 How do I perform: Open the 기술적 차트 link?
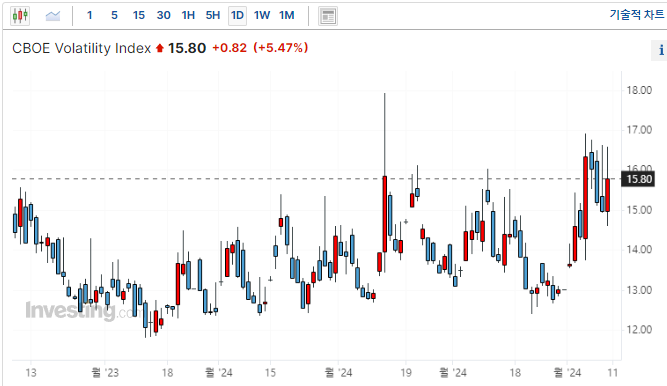pyautogui.click(x=636, y=15)
